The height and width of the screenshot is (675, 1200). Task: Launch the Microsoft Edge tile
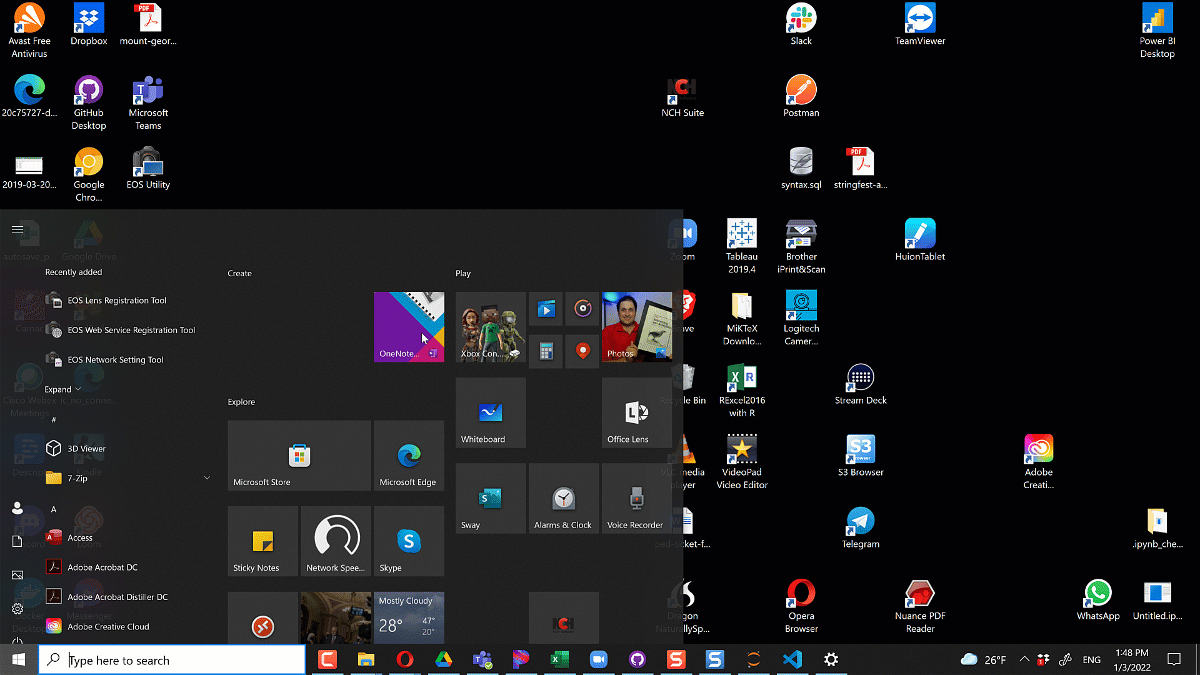click(408, 456)
